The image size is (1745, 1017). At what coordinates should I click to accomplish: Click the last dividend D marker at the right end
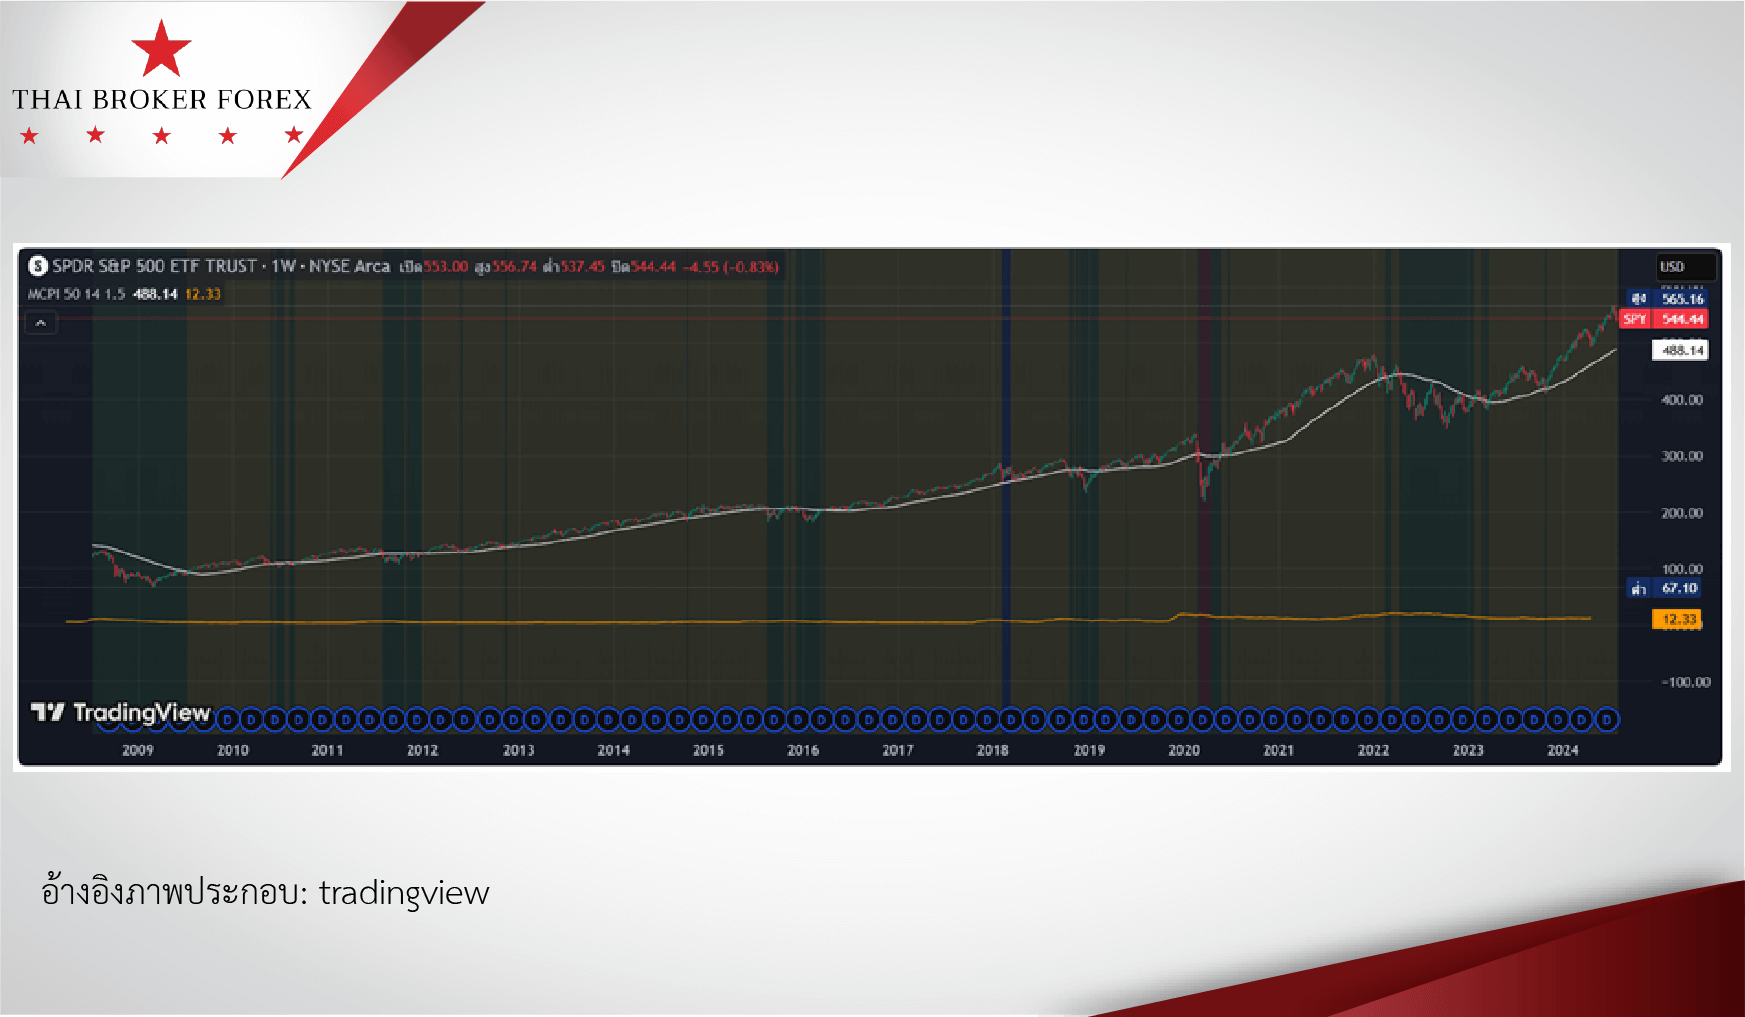point(1607,719)
